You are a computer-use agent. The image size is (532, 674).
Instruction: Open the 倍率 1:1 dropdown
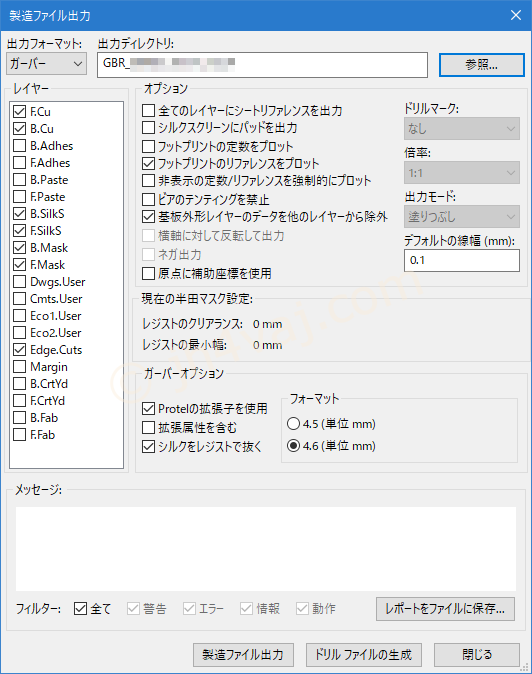point(462,173)
